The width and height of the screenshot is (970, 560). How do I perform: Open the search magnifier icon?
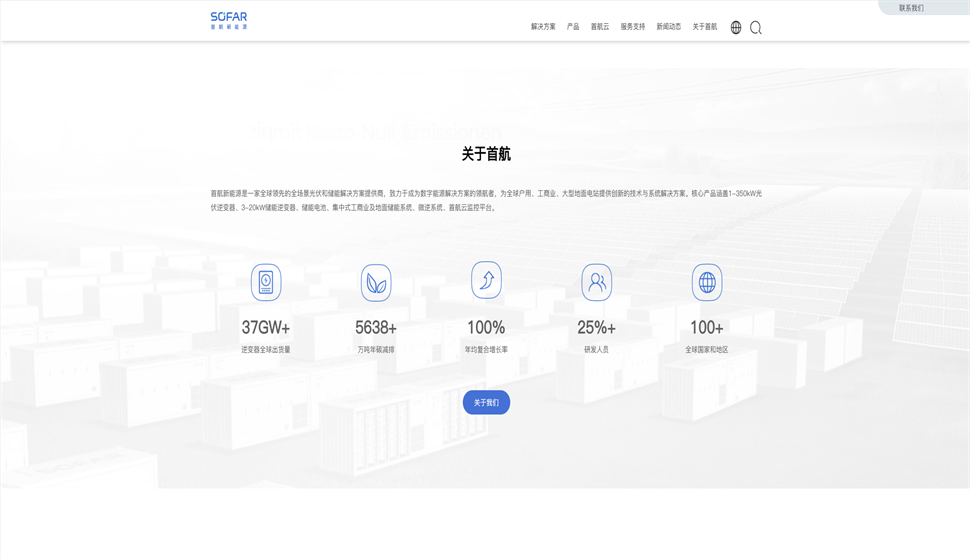pyautogui.click(x=755, y=28)
